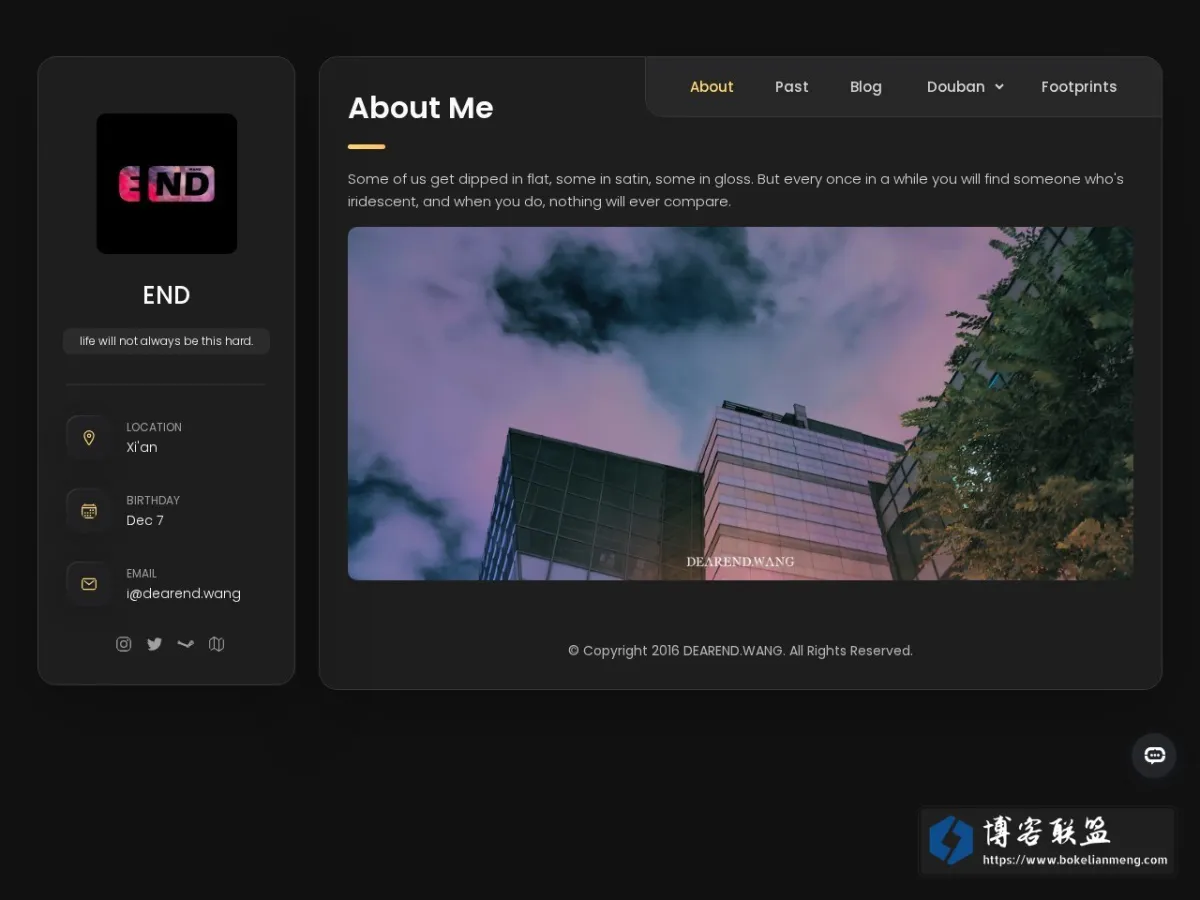Click the "END" name under the avatar
Viewport: 1200px width, 900px height.
[166, 295]
